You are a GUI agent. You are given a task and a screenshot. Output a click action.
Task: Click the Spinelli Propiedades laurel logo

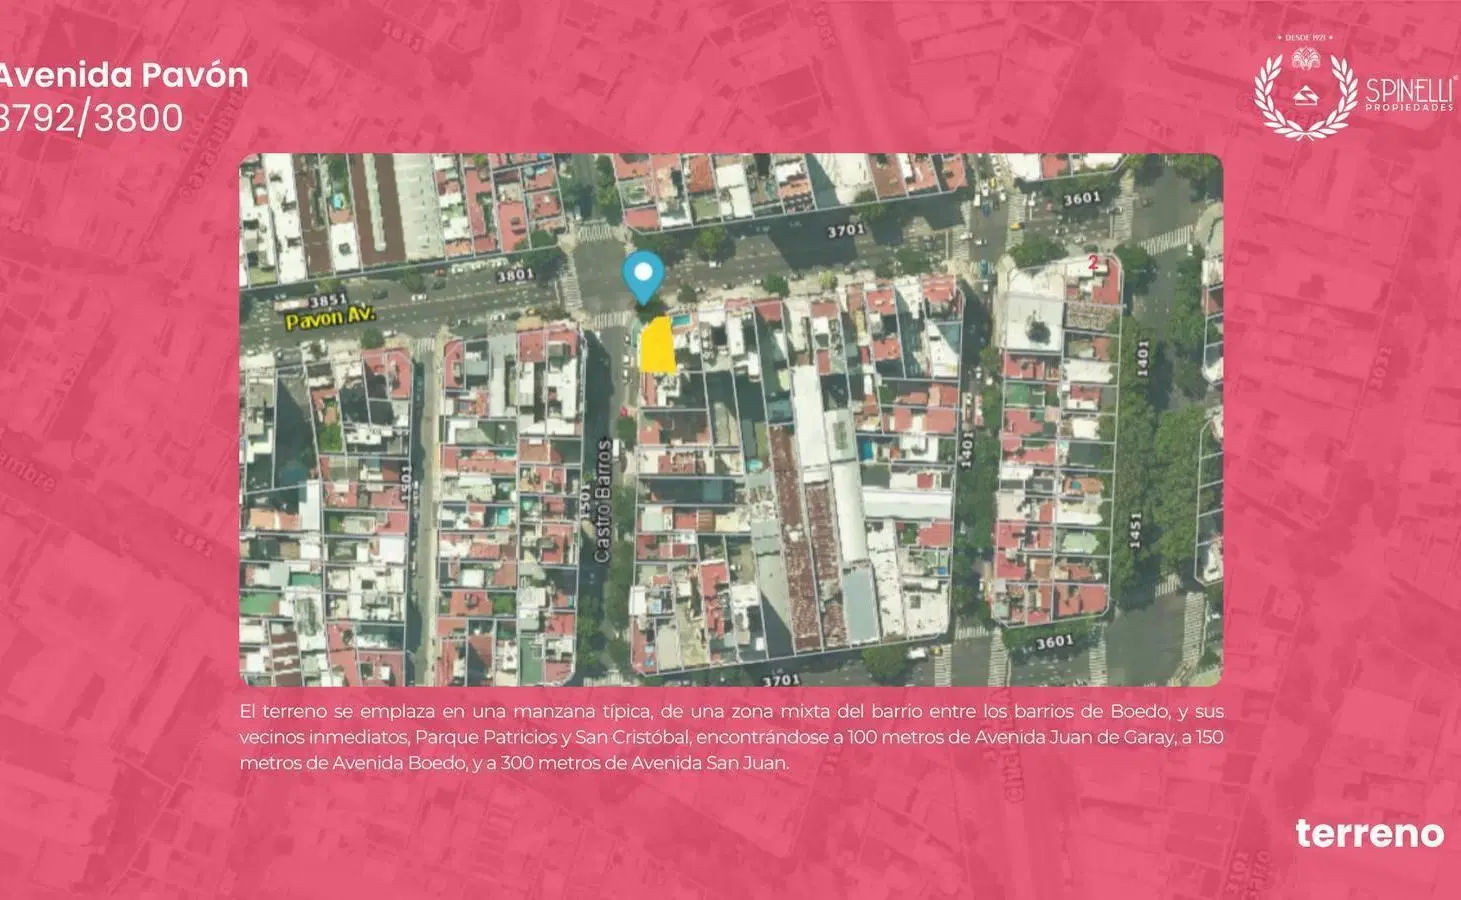pos(1304,93)
